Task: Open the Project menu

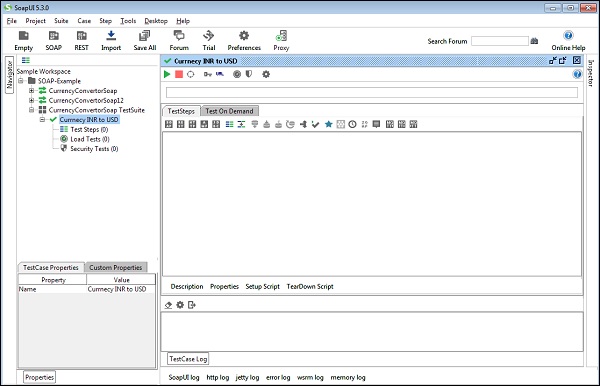Action: coord(36,21)
